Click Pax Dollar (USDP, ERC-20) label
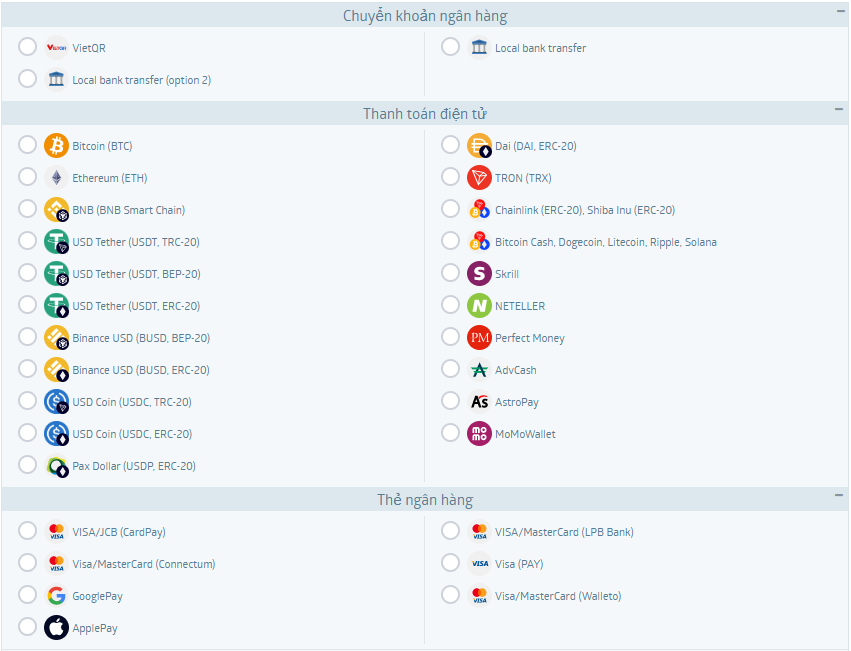Image resolution: width=851 pixels, height=651 pixels. click(x=134, y=466)
